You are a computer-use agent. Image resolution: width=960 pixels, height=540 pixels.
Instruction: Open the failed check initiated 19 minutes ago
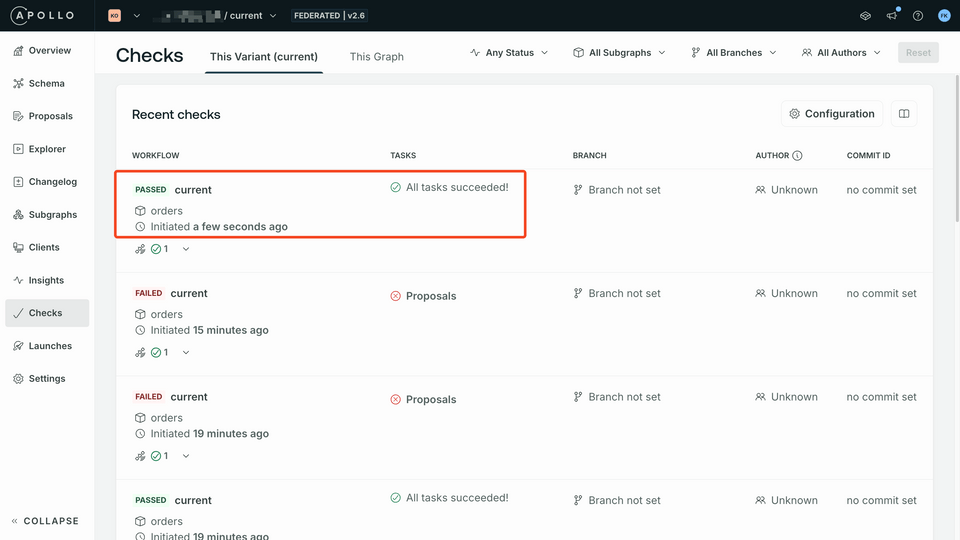189,397
